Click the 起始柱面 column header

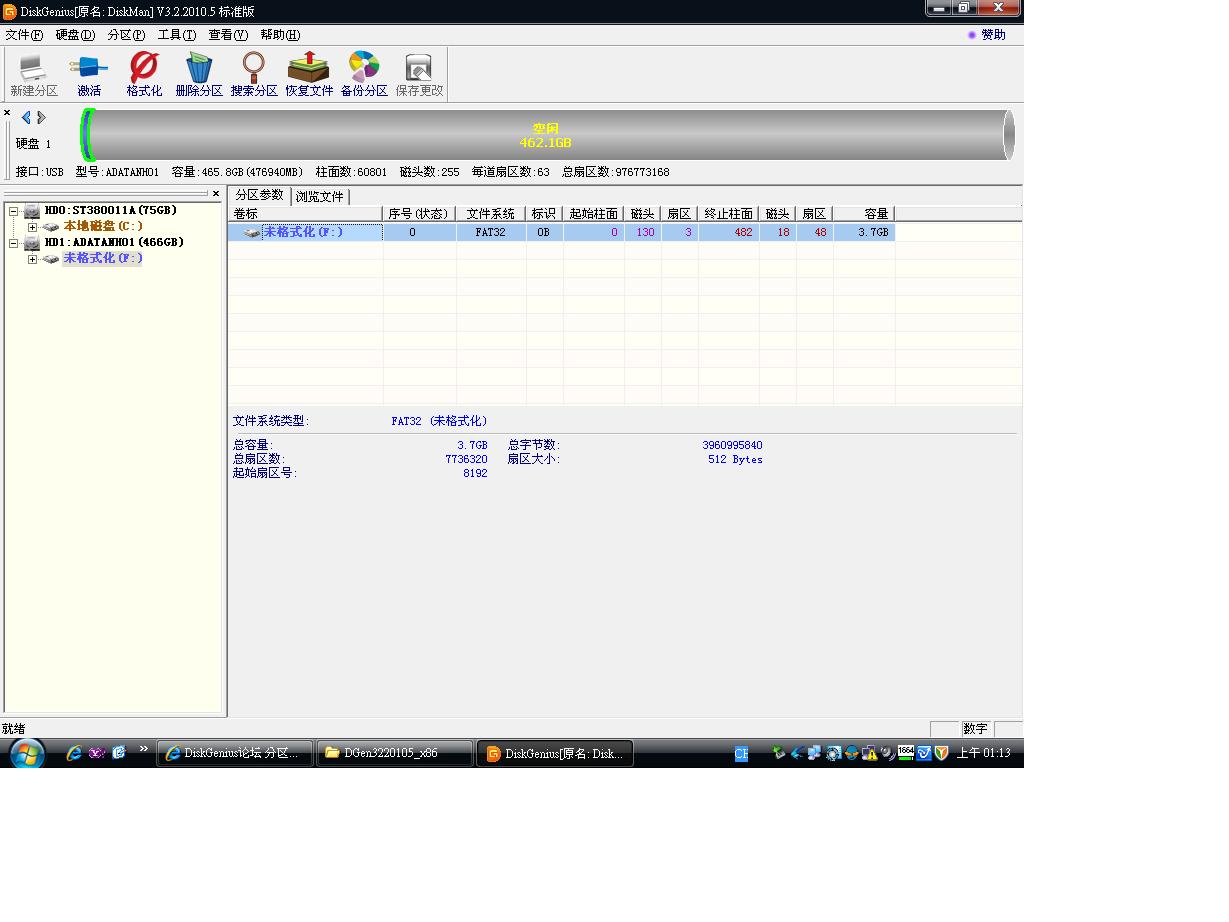click(x=594, y=214)
